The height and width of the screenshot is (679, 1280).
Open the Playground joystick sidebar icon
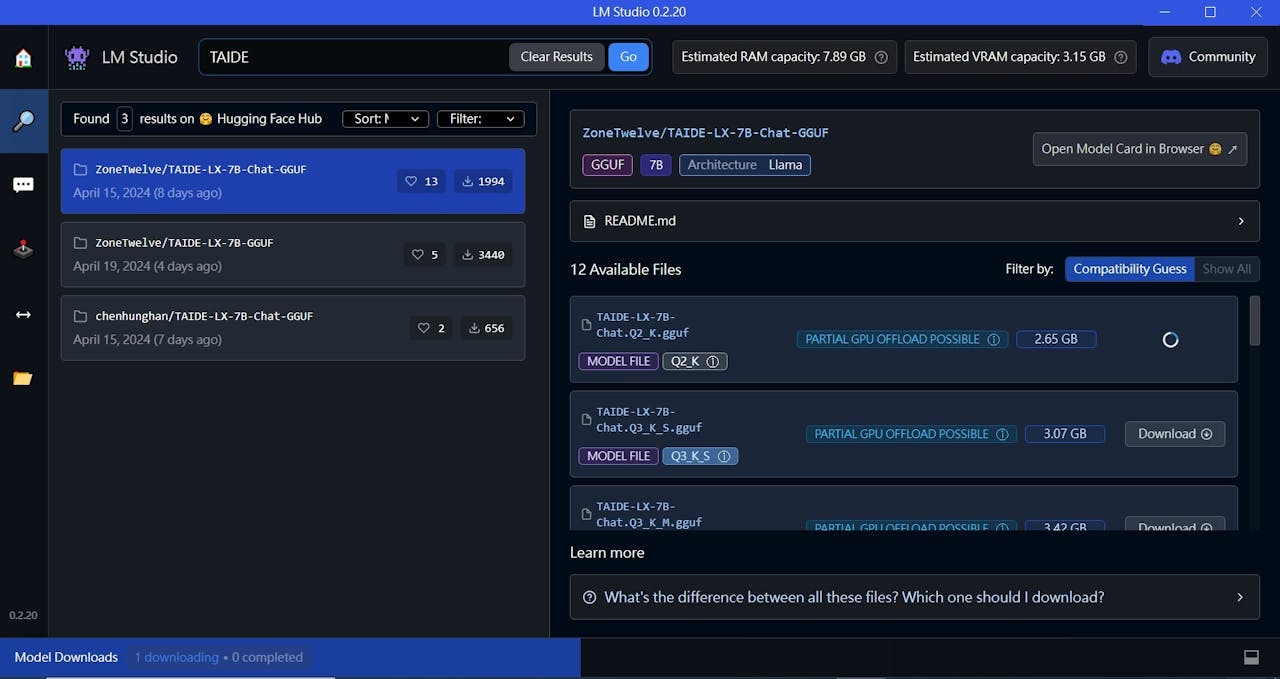pyautogui.click(x=23, y=250)
